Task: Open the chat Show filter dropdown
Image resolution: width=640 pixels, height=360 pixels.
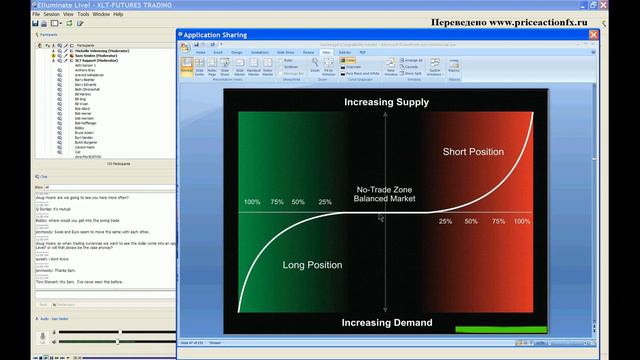Action: 109,187
